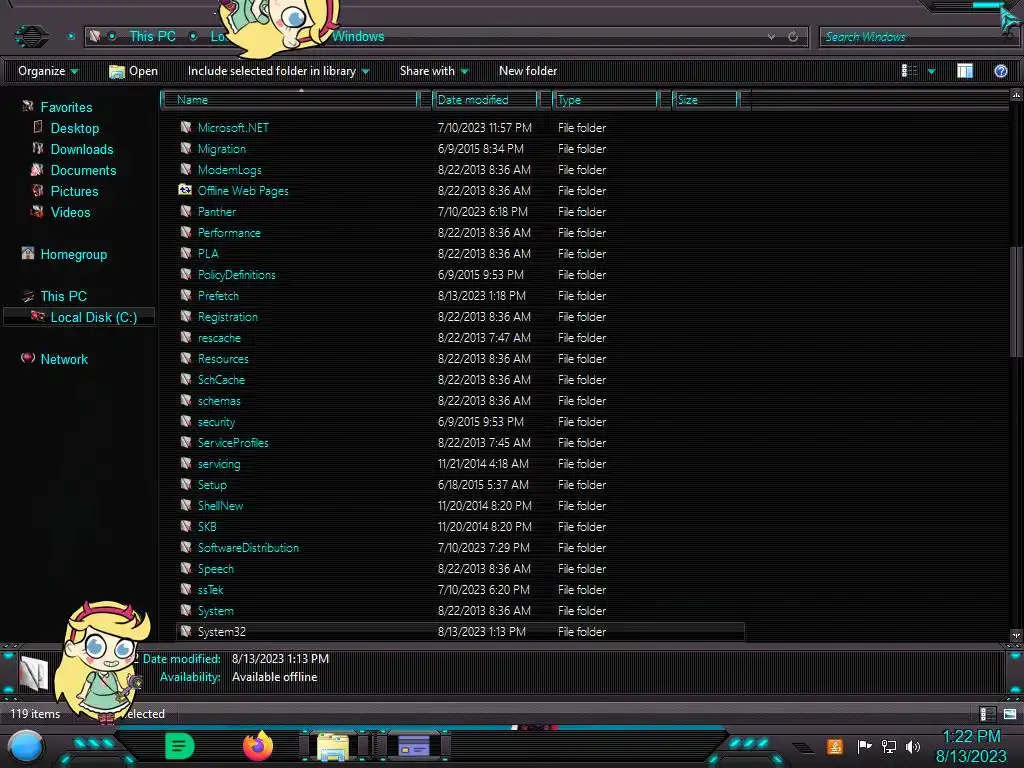1024x768 pixels.
Task: Click the back navigation orb
Action: coord(31,37)
